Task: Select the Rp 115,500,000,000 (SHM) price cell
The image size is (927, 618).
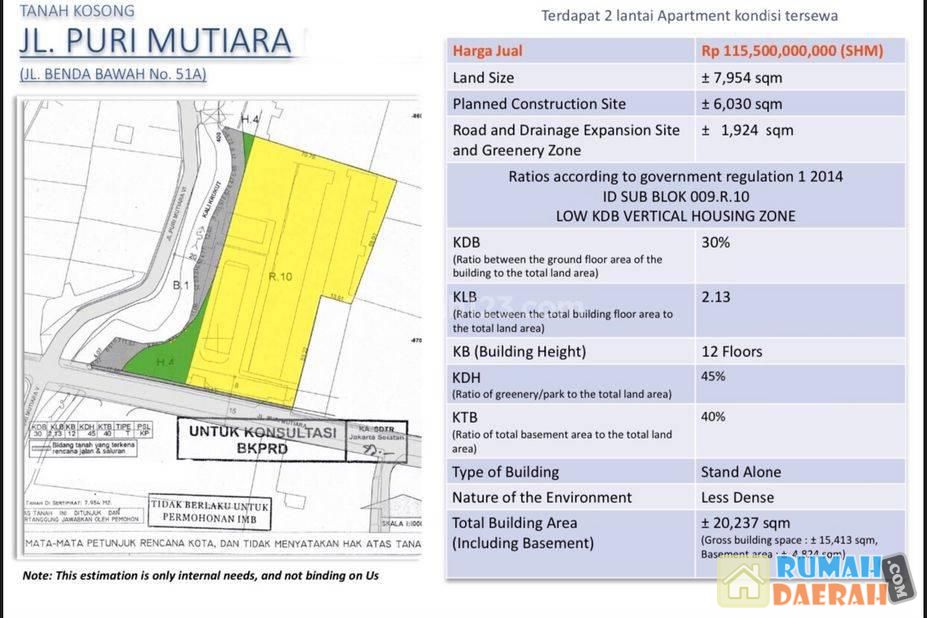Action: click(x=792, y=51)
